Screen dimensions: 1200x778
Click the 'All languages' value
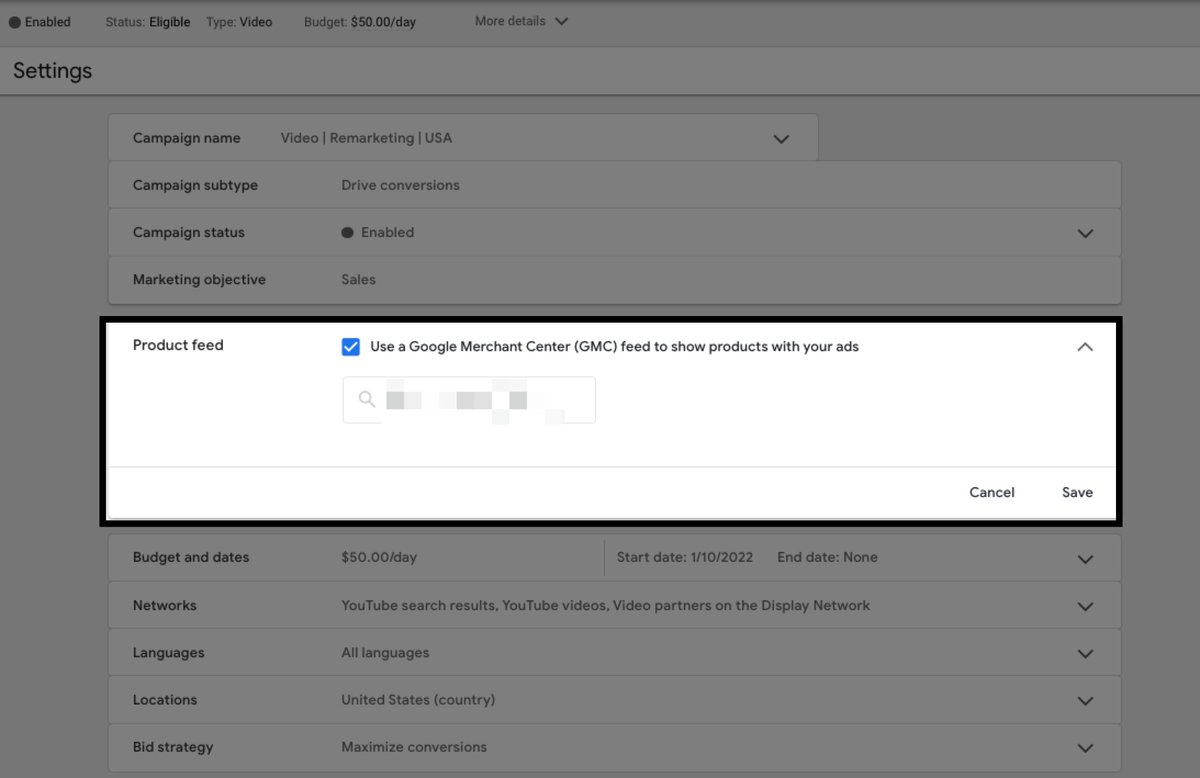pyautogui.click(x=385, y=652)
